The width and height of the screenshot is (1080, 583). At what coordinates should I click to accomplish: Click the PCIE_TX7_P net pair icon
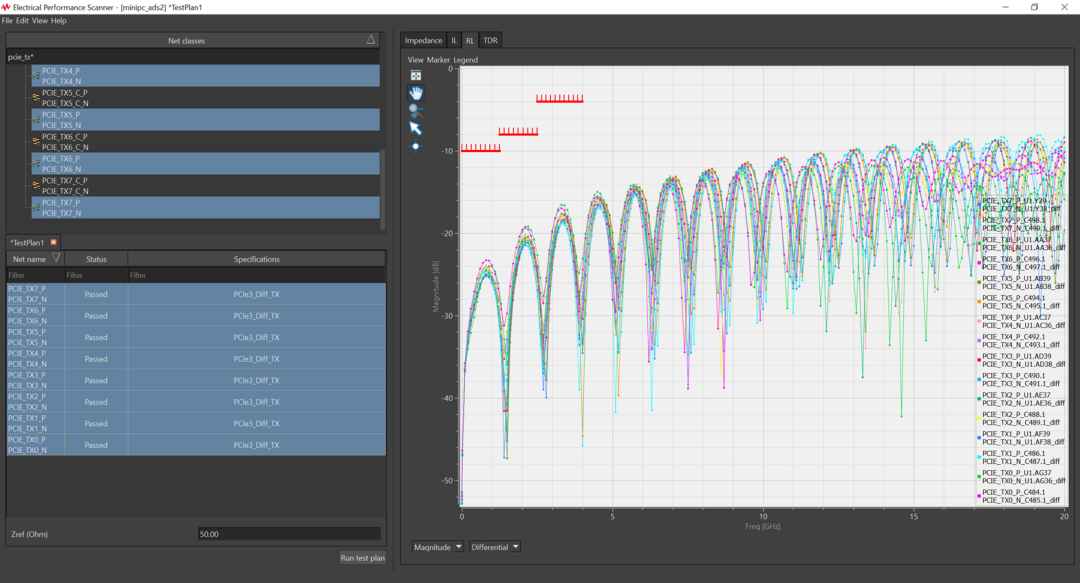[x=36, y=207]
